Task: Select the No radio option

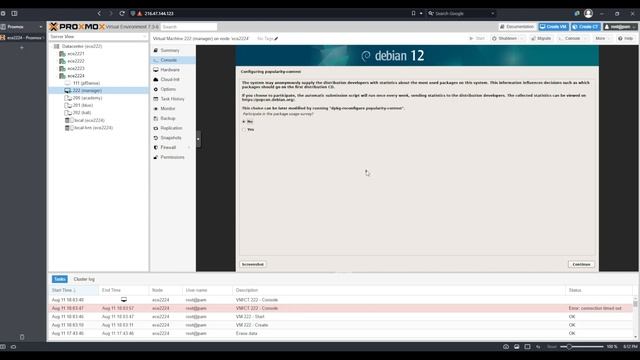Action: click(244, 122)
